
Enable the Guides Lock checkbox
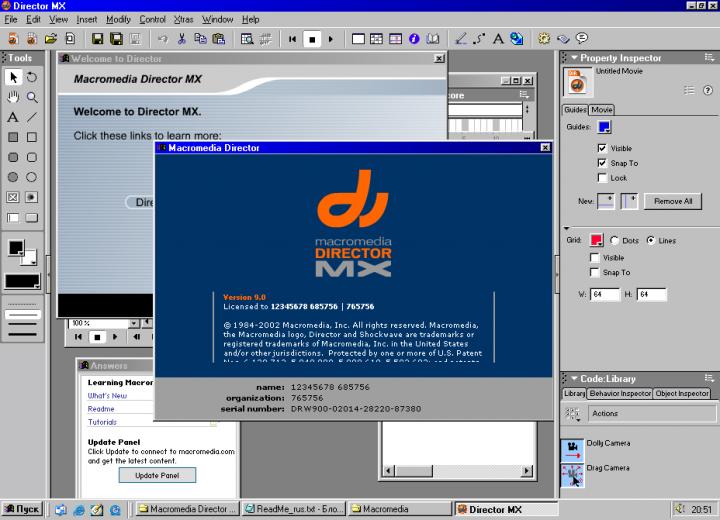pyautogui.click(x=602, y=177)
